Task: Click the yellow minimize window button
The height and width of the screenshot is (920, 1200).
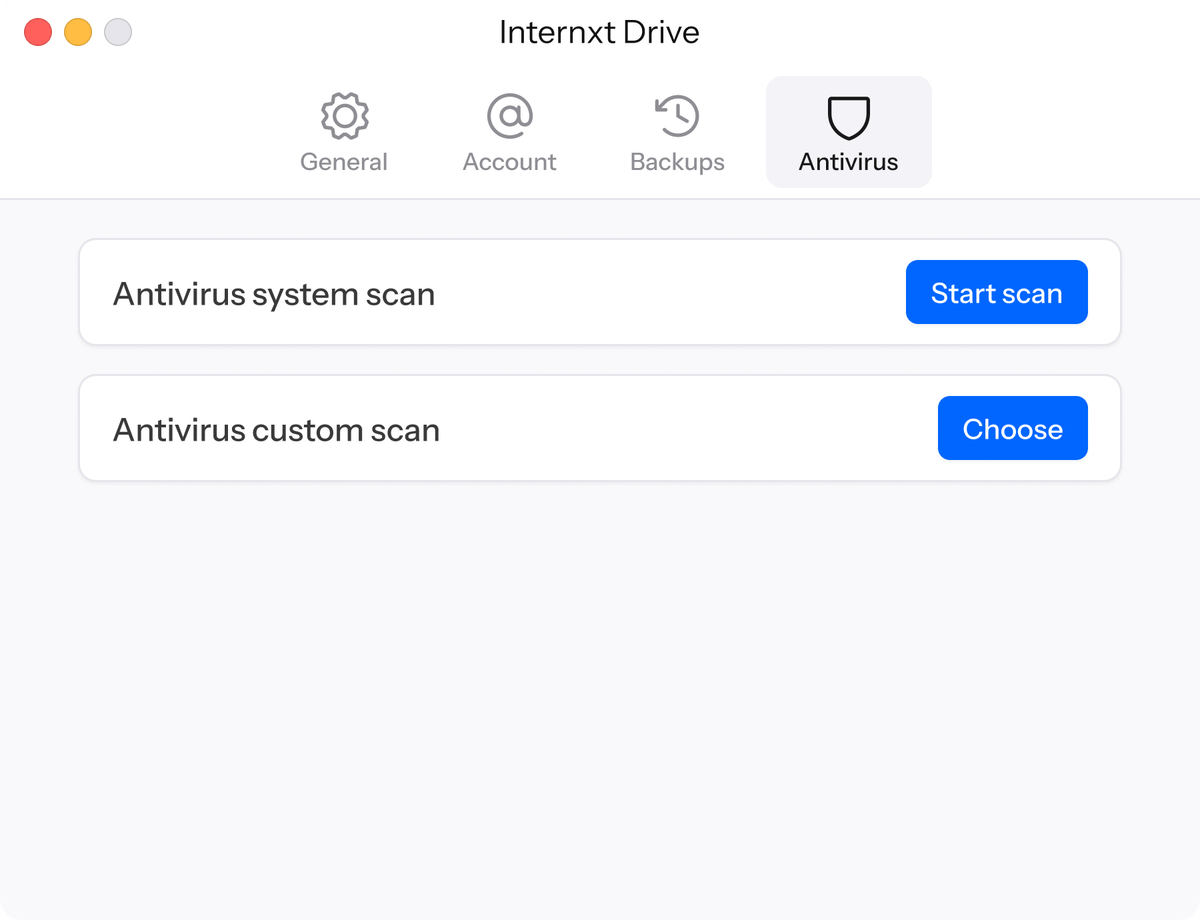Action: tap(77, 31)
